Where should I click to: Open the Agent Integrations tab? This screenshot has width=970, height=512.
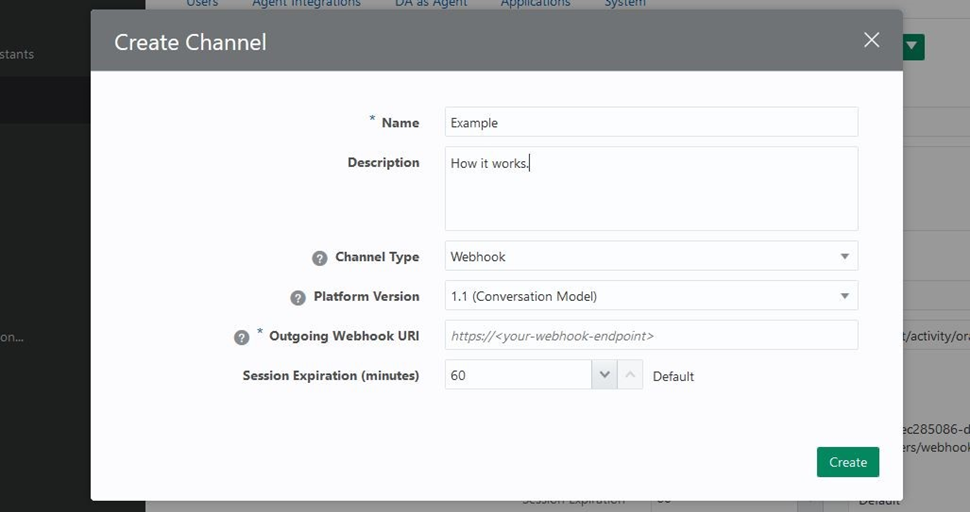306,4
